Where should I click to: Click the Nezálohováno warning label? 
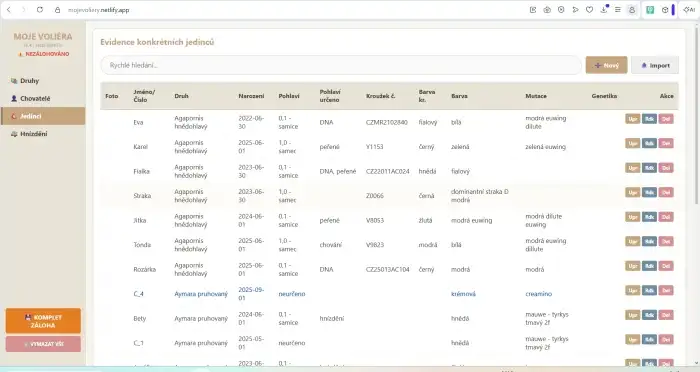tap(43, 54)
